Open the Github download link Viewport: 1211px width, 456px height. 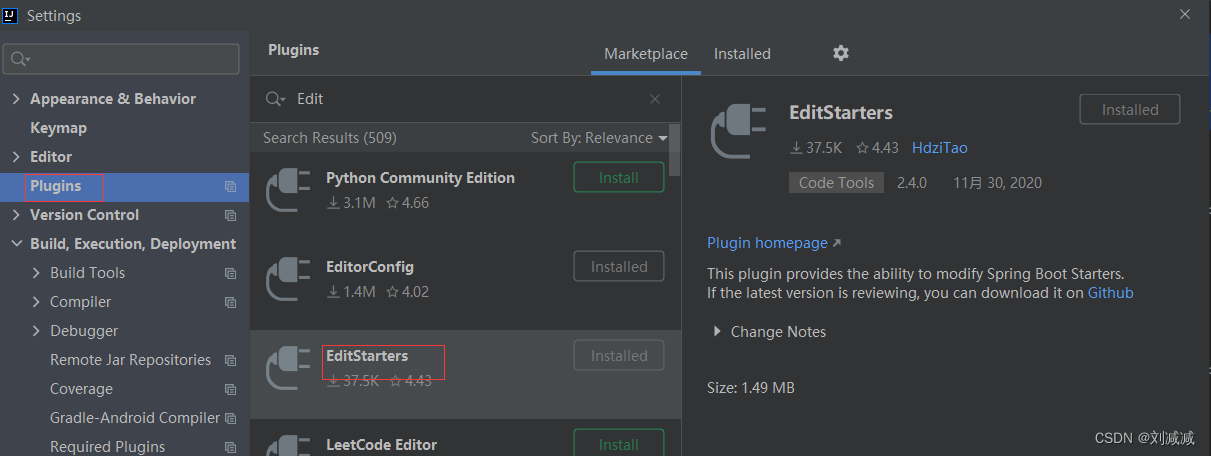click(x=1111, y=293)
